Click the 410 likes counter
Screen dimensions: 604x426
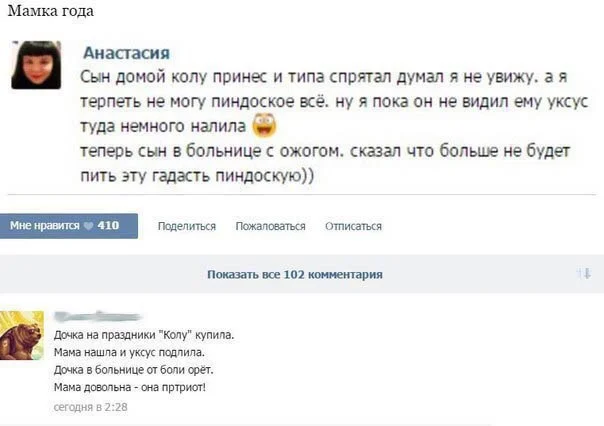108,226
